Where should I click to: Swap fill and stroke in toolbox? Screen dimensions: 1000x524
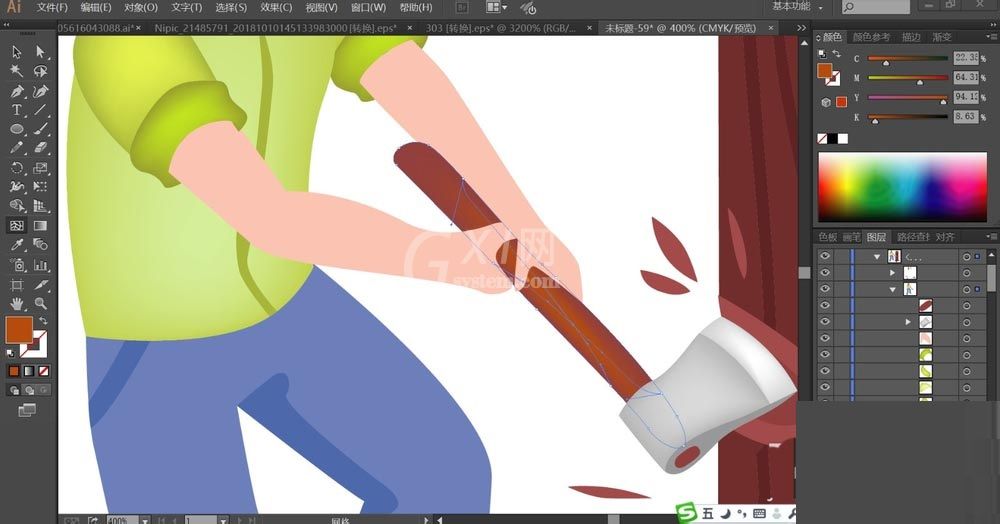click(43, 321)
